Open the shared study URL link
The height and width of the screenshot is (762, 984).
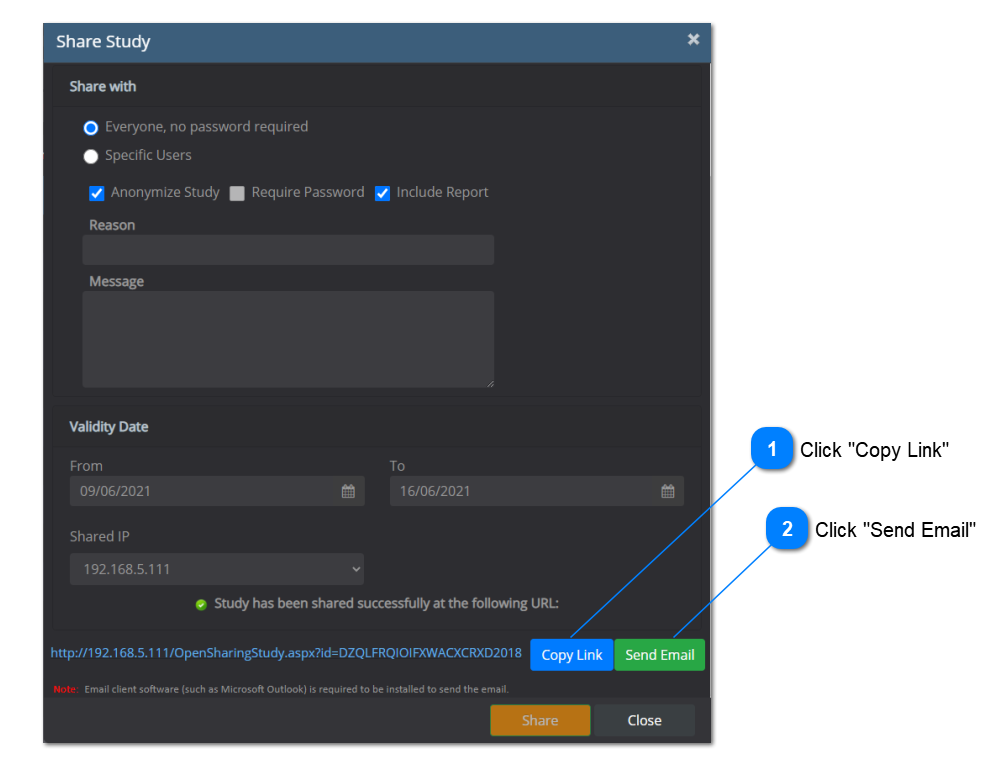(x=286, y=653)
